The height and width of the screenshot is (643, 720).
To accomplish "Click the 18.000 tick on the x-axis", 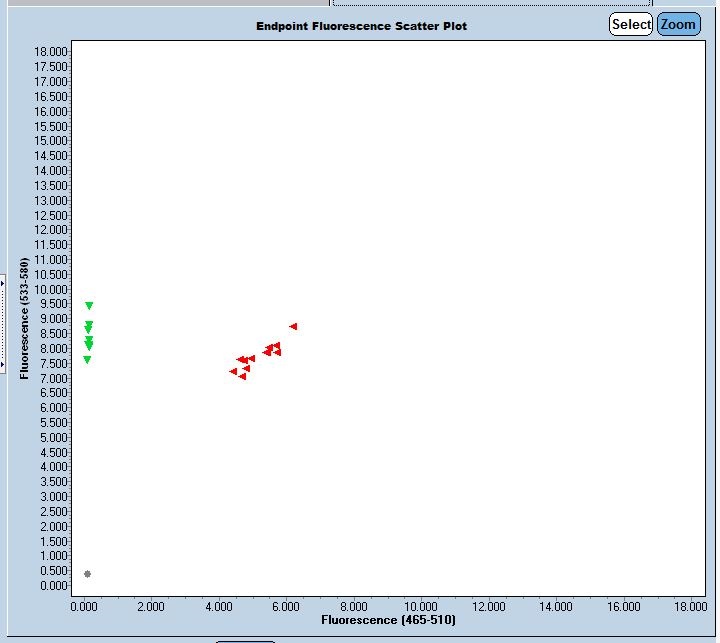I will pos(689,606).
